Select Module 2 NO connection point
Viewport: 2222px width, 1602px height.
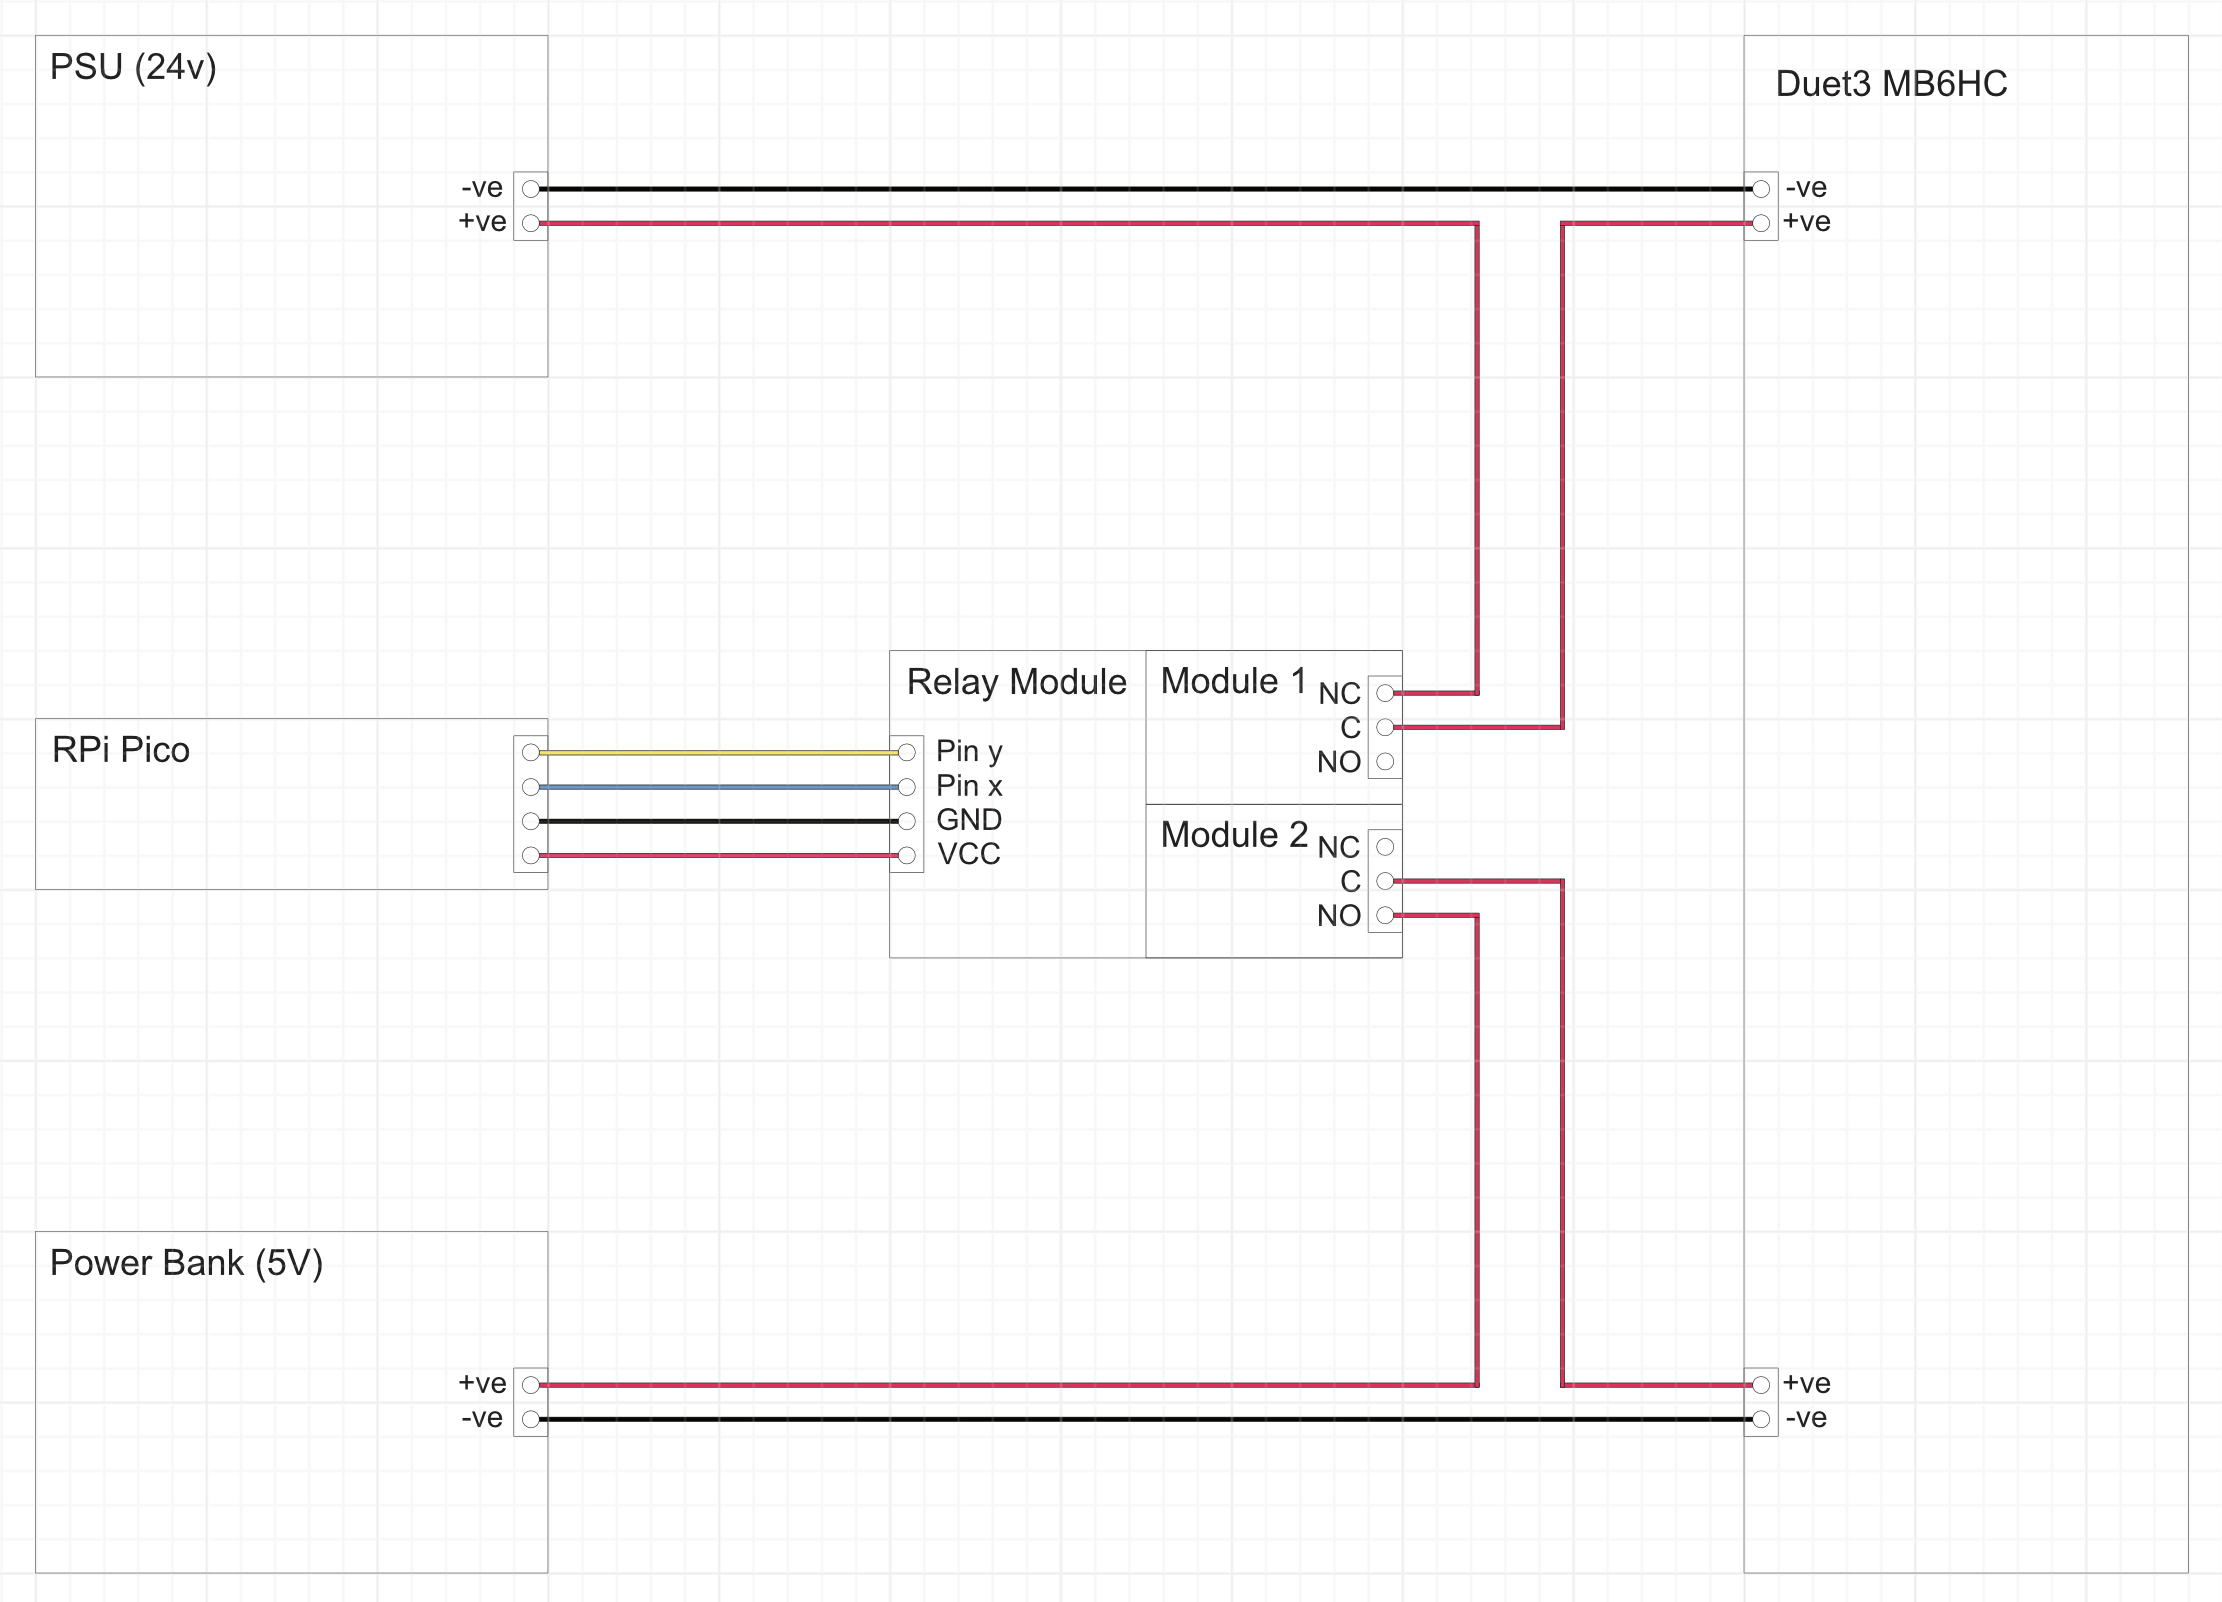(1385, 915)
